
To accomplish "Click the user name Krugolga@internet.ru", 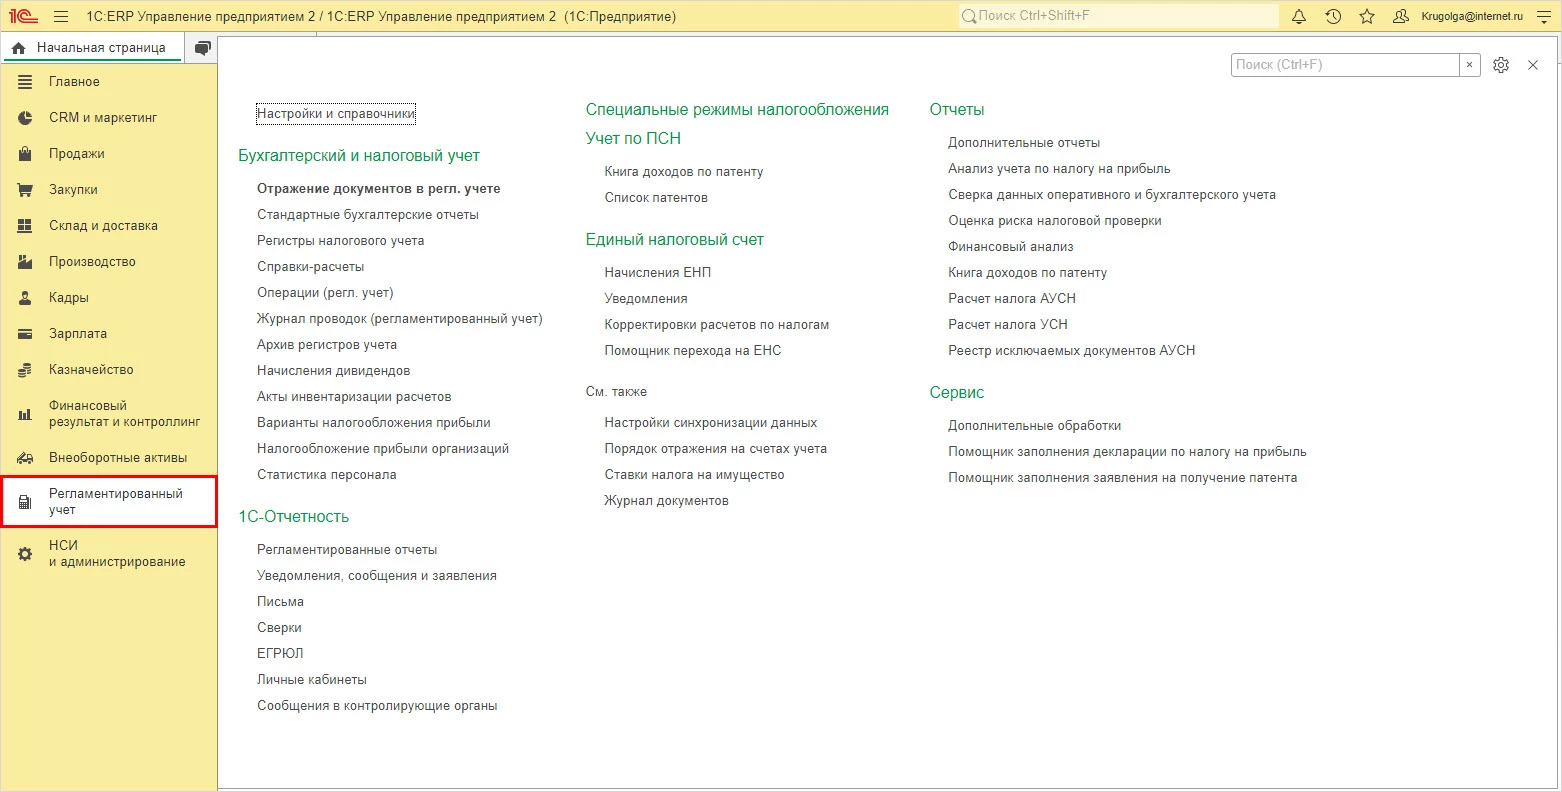I will click(1472, 17).
